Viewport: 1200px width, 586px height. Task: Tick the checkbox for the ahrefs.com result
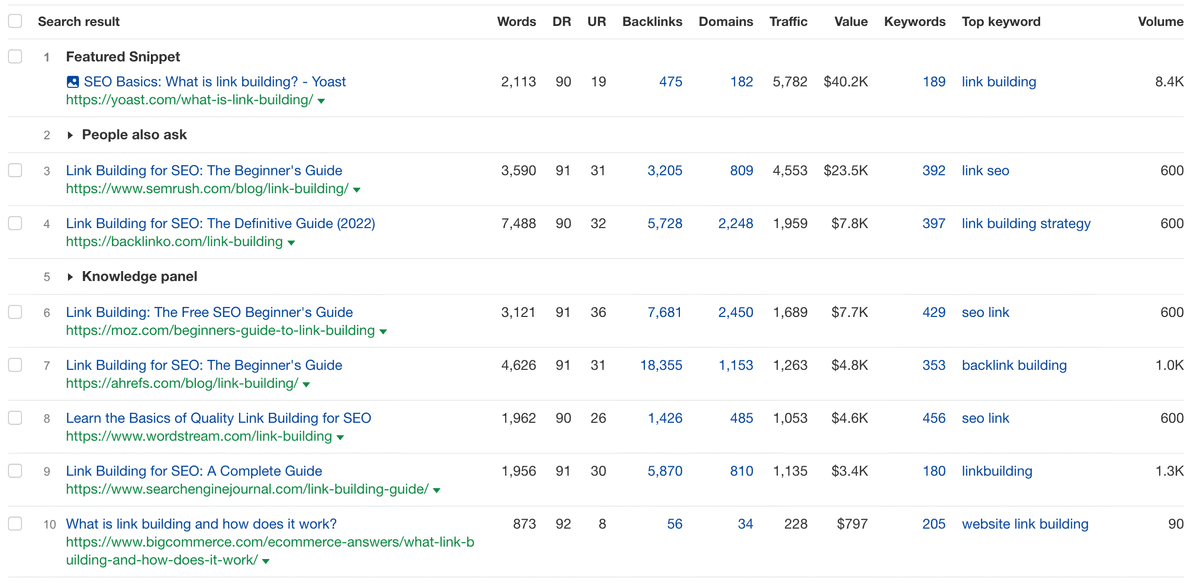(x=15, y=365)
